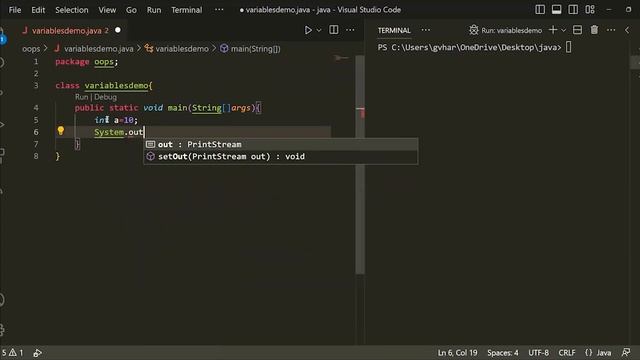Click Ln 6, Col 19 status entry
This screenshot has height=360, width=640.
point(457,353)
